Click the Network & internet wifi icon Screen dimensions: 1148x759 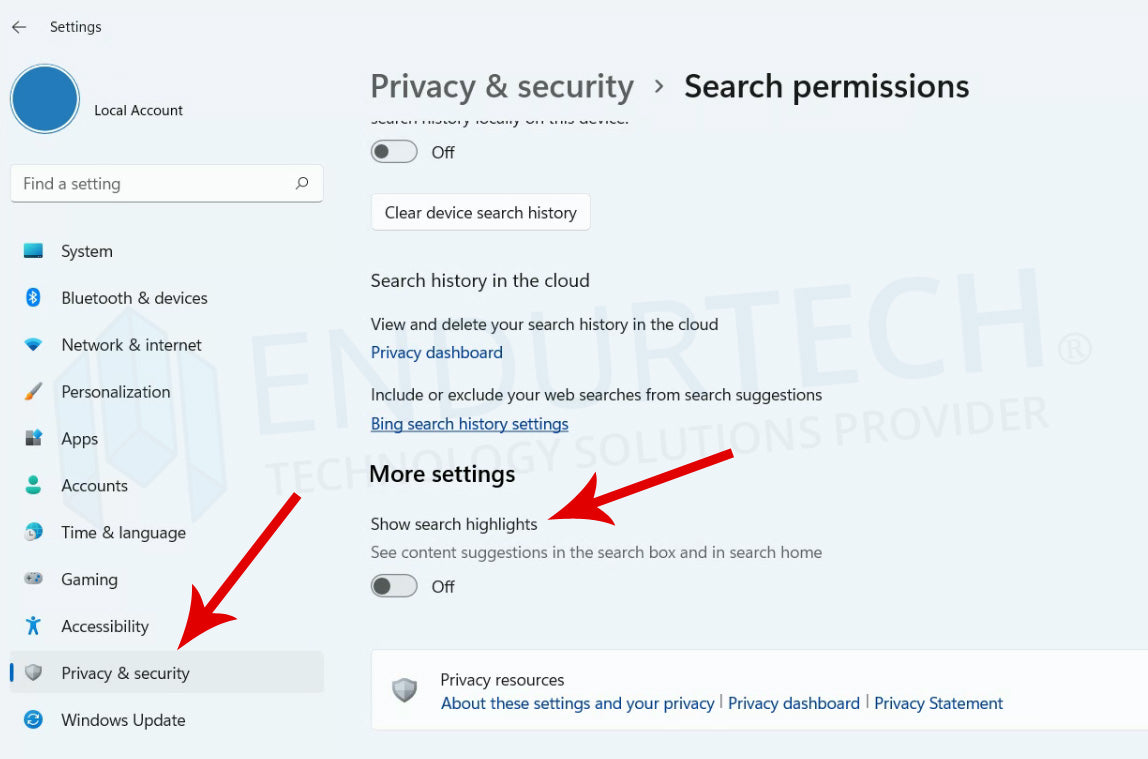[x=34, y=345]
